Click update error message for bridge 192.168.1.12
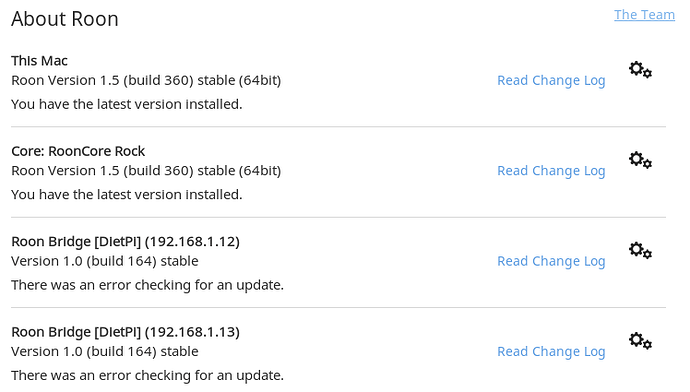Image resolution: width=690 pixels, height=392 pixels. point(147,286)
